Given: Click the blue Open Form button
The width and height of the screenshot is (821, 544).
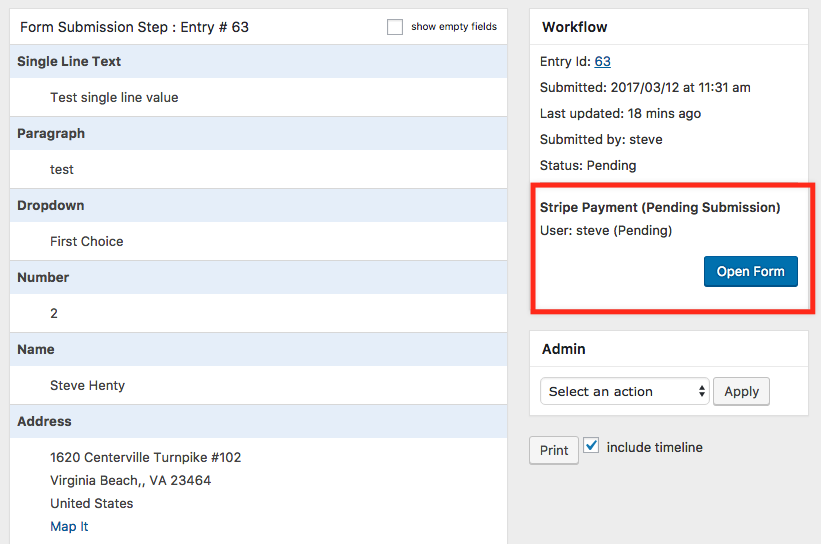Looking at the screenshot, I should [750, 272].
